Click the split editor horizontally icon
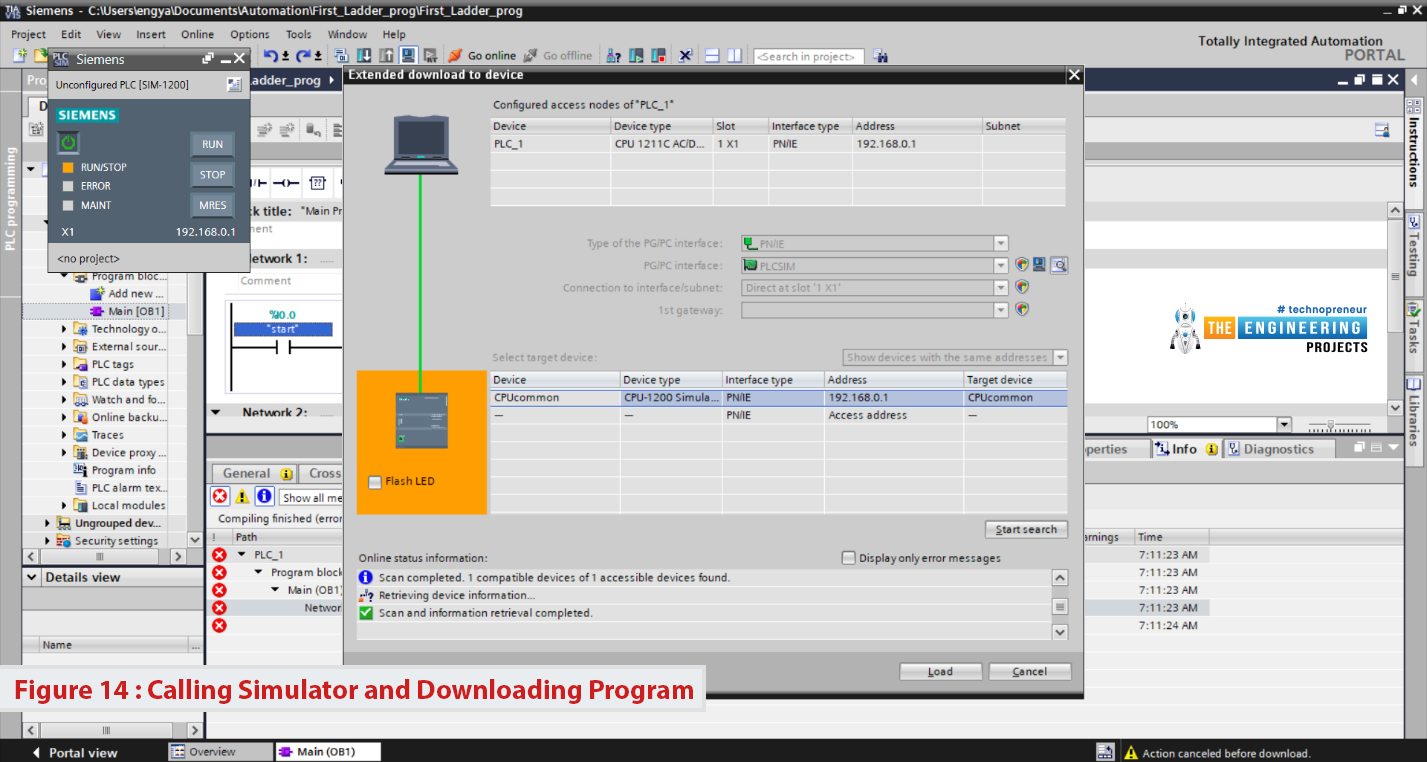This screenshot has height=762, width=1427. pyautogui.click(x=712, y=56)
